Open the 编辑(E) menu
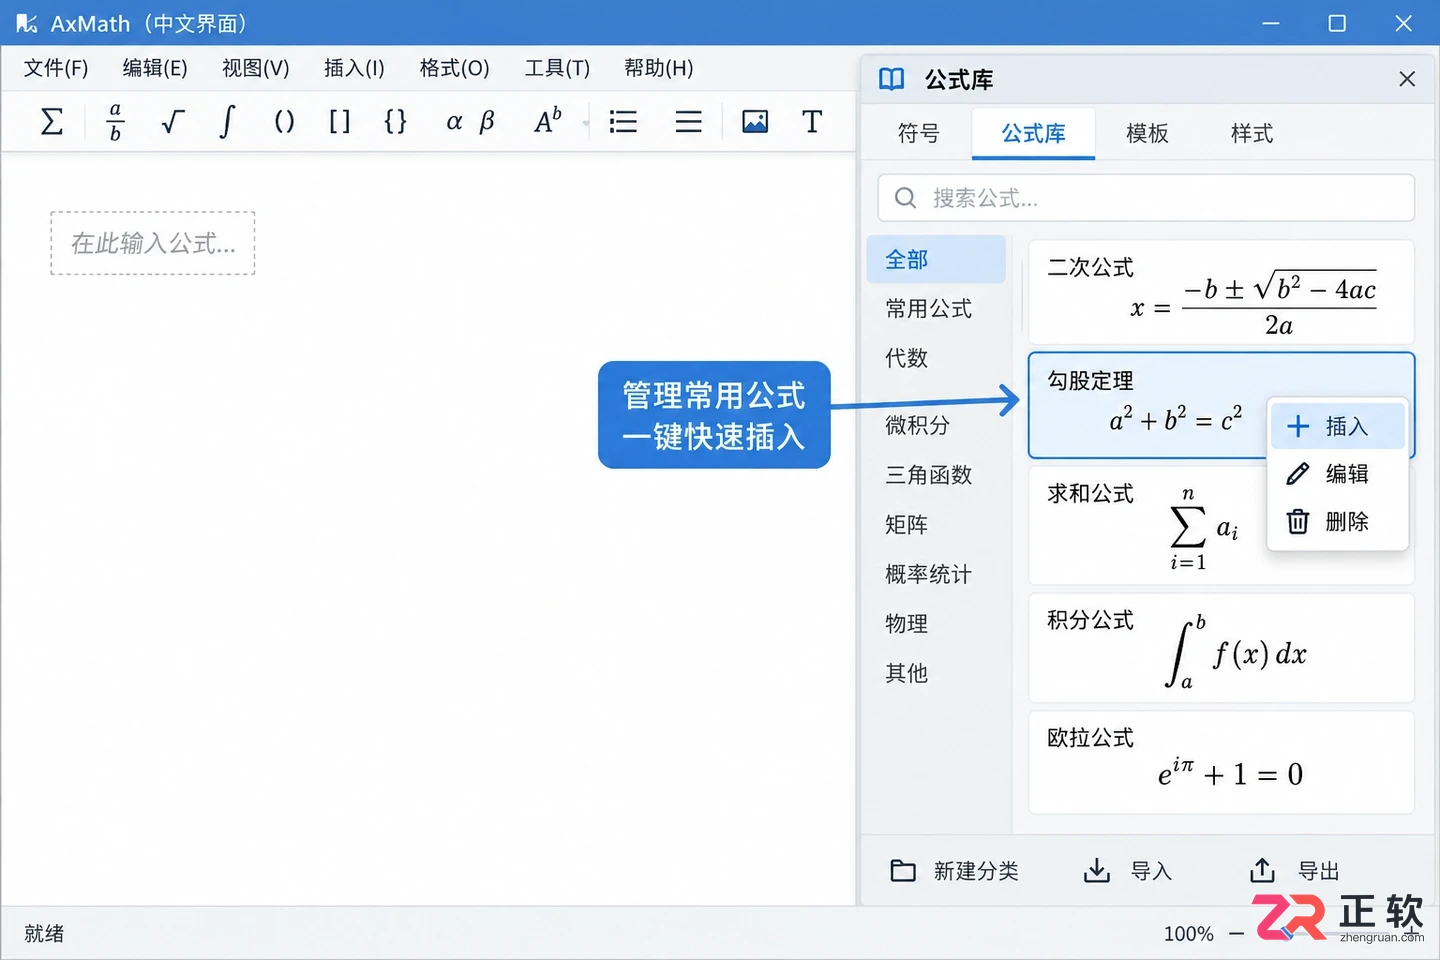The image size is (1440, 960). (155, 68)
